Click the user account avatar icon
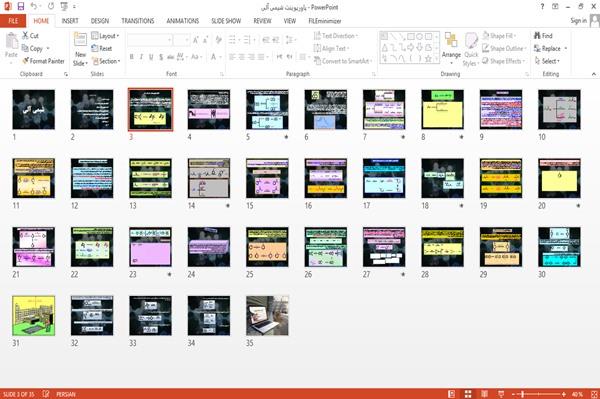The width and height of the screenshot is (600, 399). click(595, 21)
